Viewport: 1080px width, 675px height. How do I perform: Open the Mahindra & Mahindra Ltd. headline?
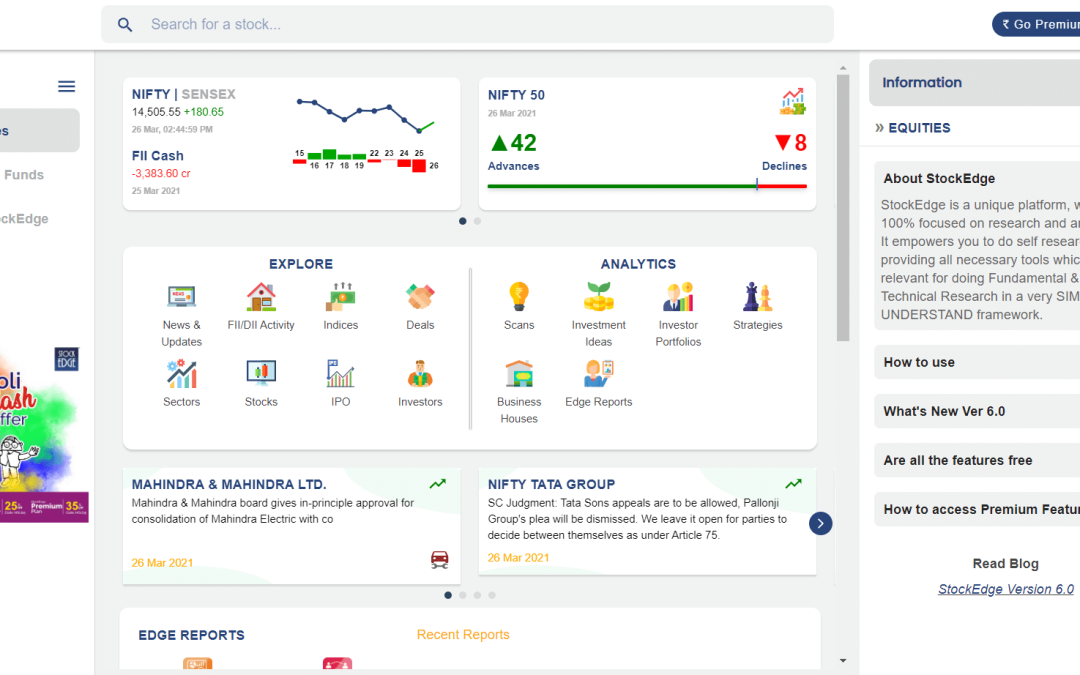[229, 484]
